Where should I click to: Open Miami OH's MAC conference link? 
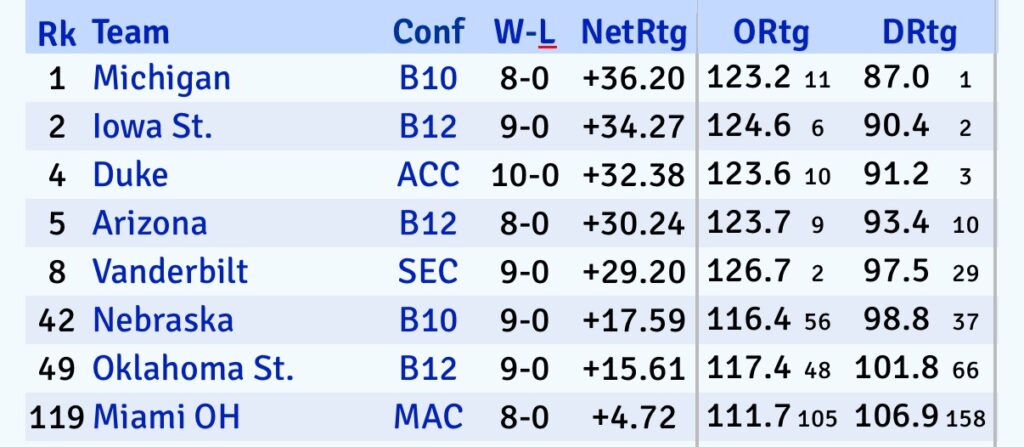pyautogui.click(x=428, y=416)
